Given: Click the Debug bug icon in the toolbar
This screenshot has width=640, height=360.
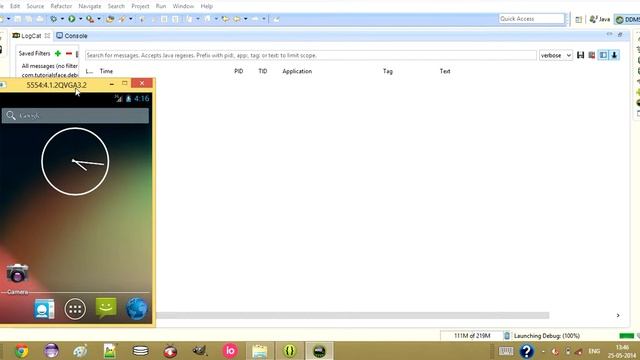Looking at the screenshot, I should click(53, 19).
